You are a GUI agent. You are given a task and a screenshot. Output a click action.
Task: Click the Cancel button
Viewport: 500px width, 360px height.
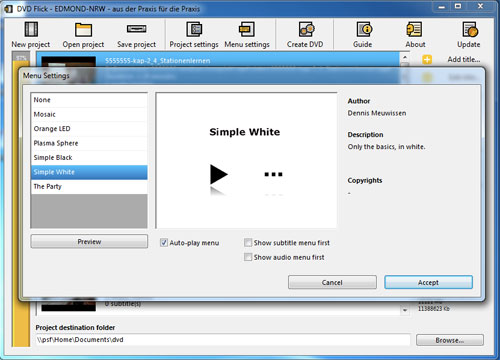(x=332, y=282)
